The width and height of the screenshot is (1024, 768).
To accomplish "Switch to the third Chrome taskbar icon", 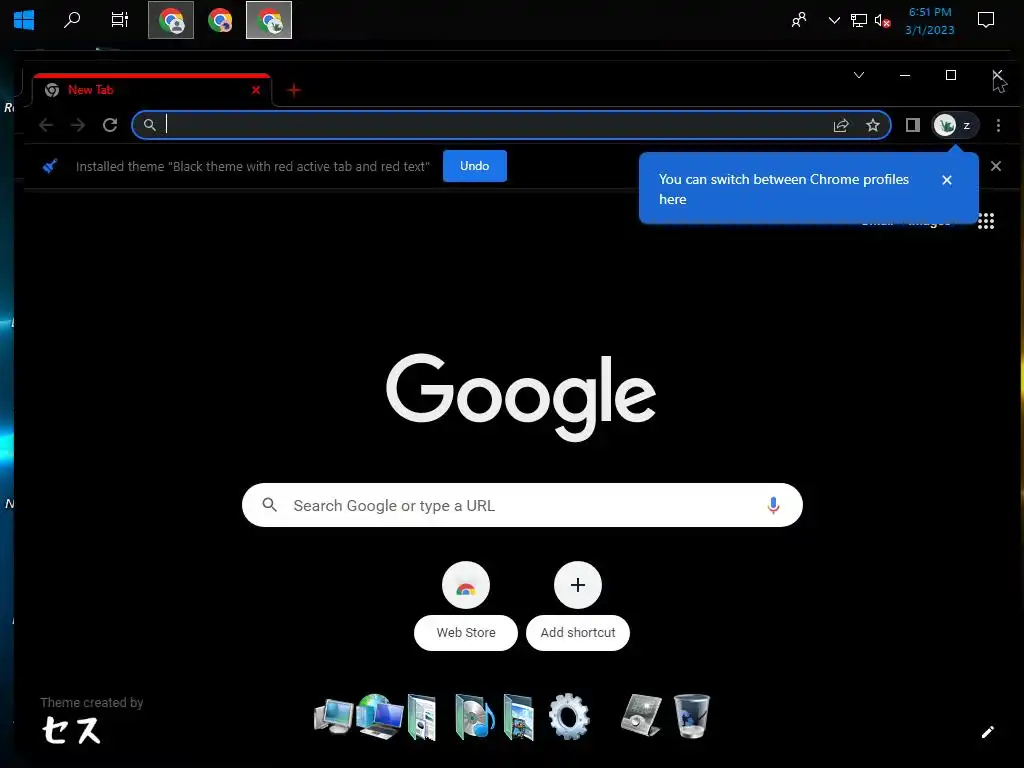I will (x=269, y=20).
